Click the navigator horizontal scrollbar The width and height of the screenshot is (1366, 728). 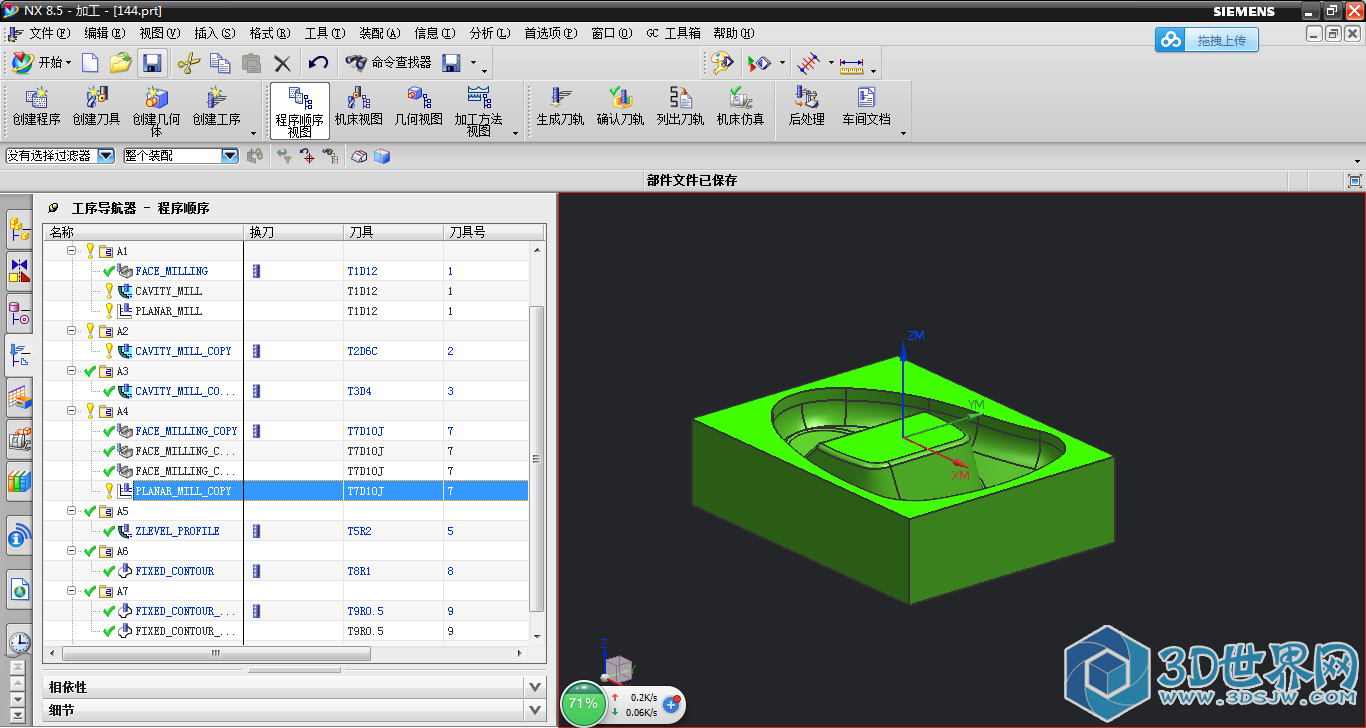[215, 653]
